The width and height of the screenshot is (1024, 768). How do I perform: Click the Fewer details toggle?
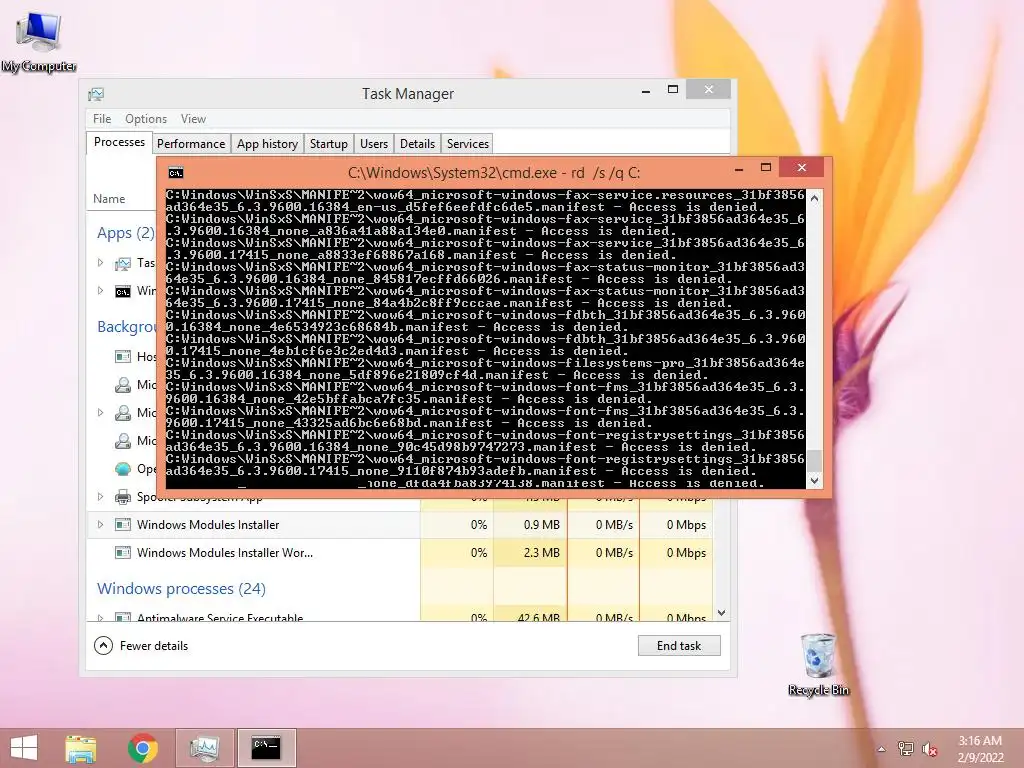click(x=141, y=646)
